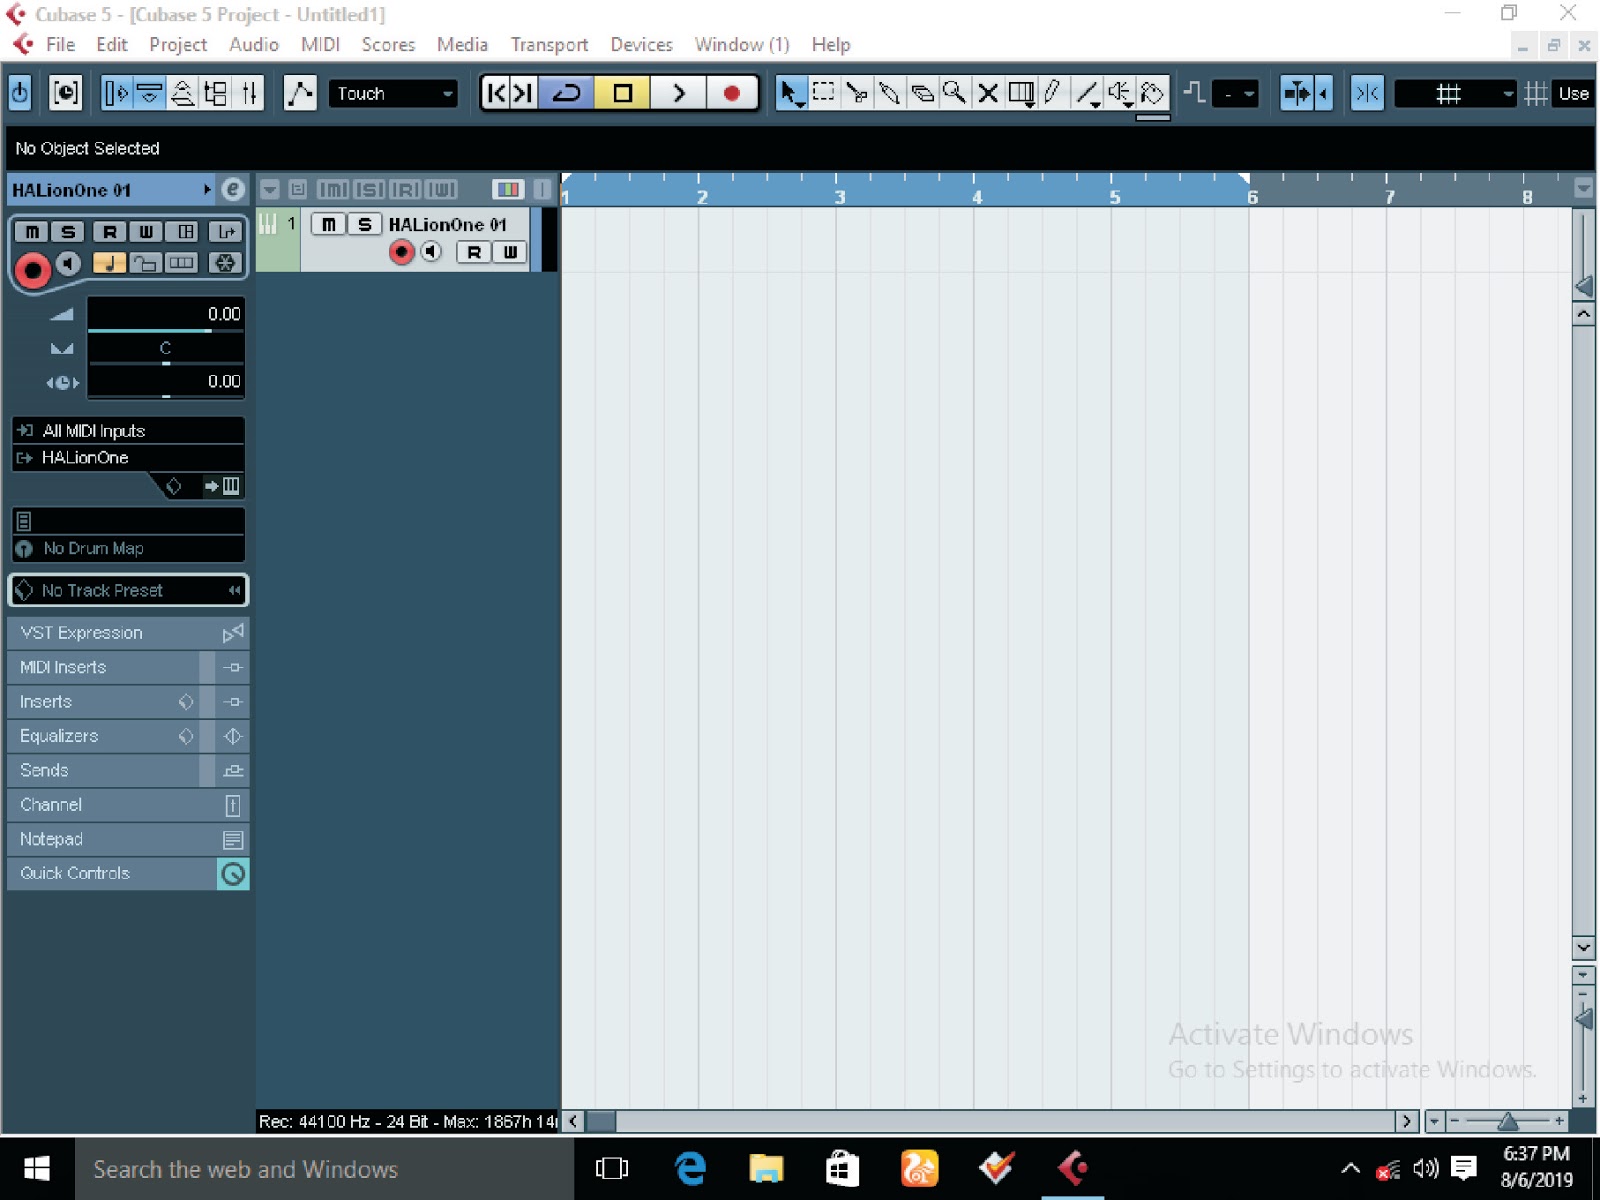Toggle the Activate Project power button
The width and height of the screenshot is (1600, 1200).
pyautogui.click(x=20, y=93)
